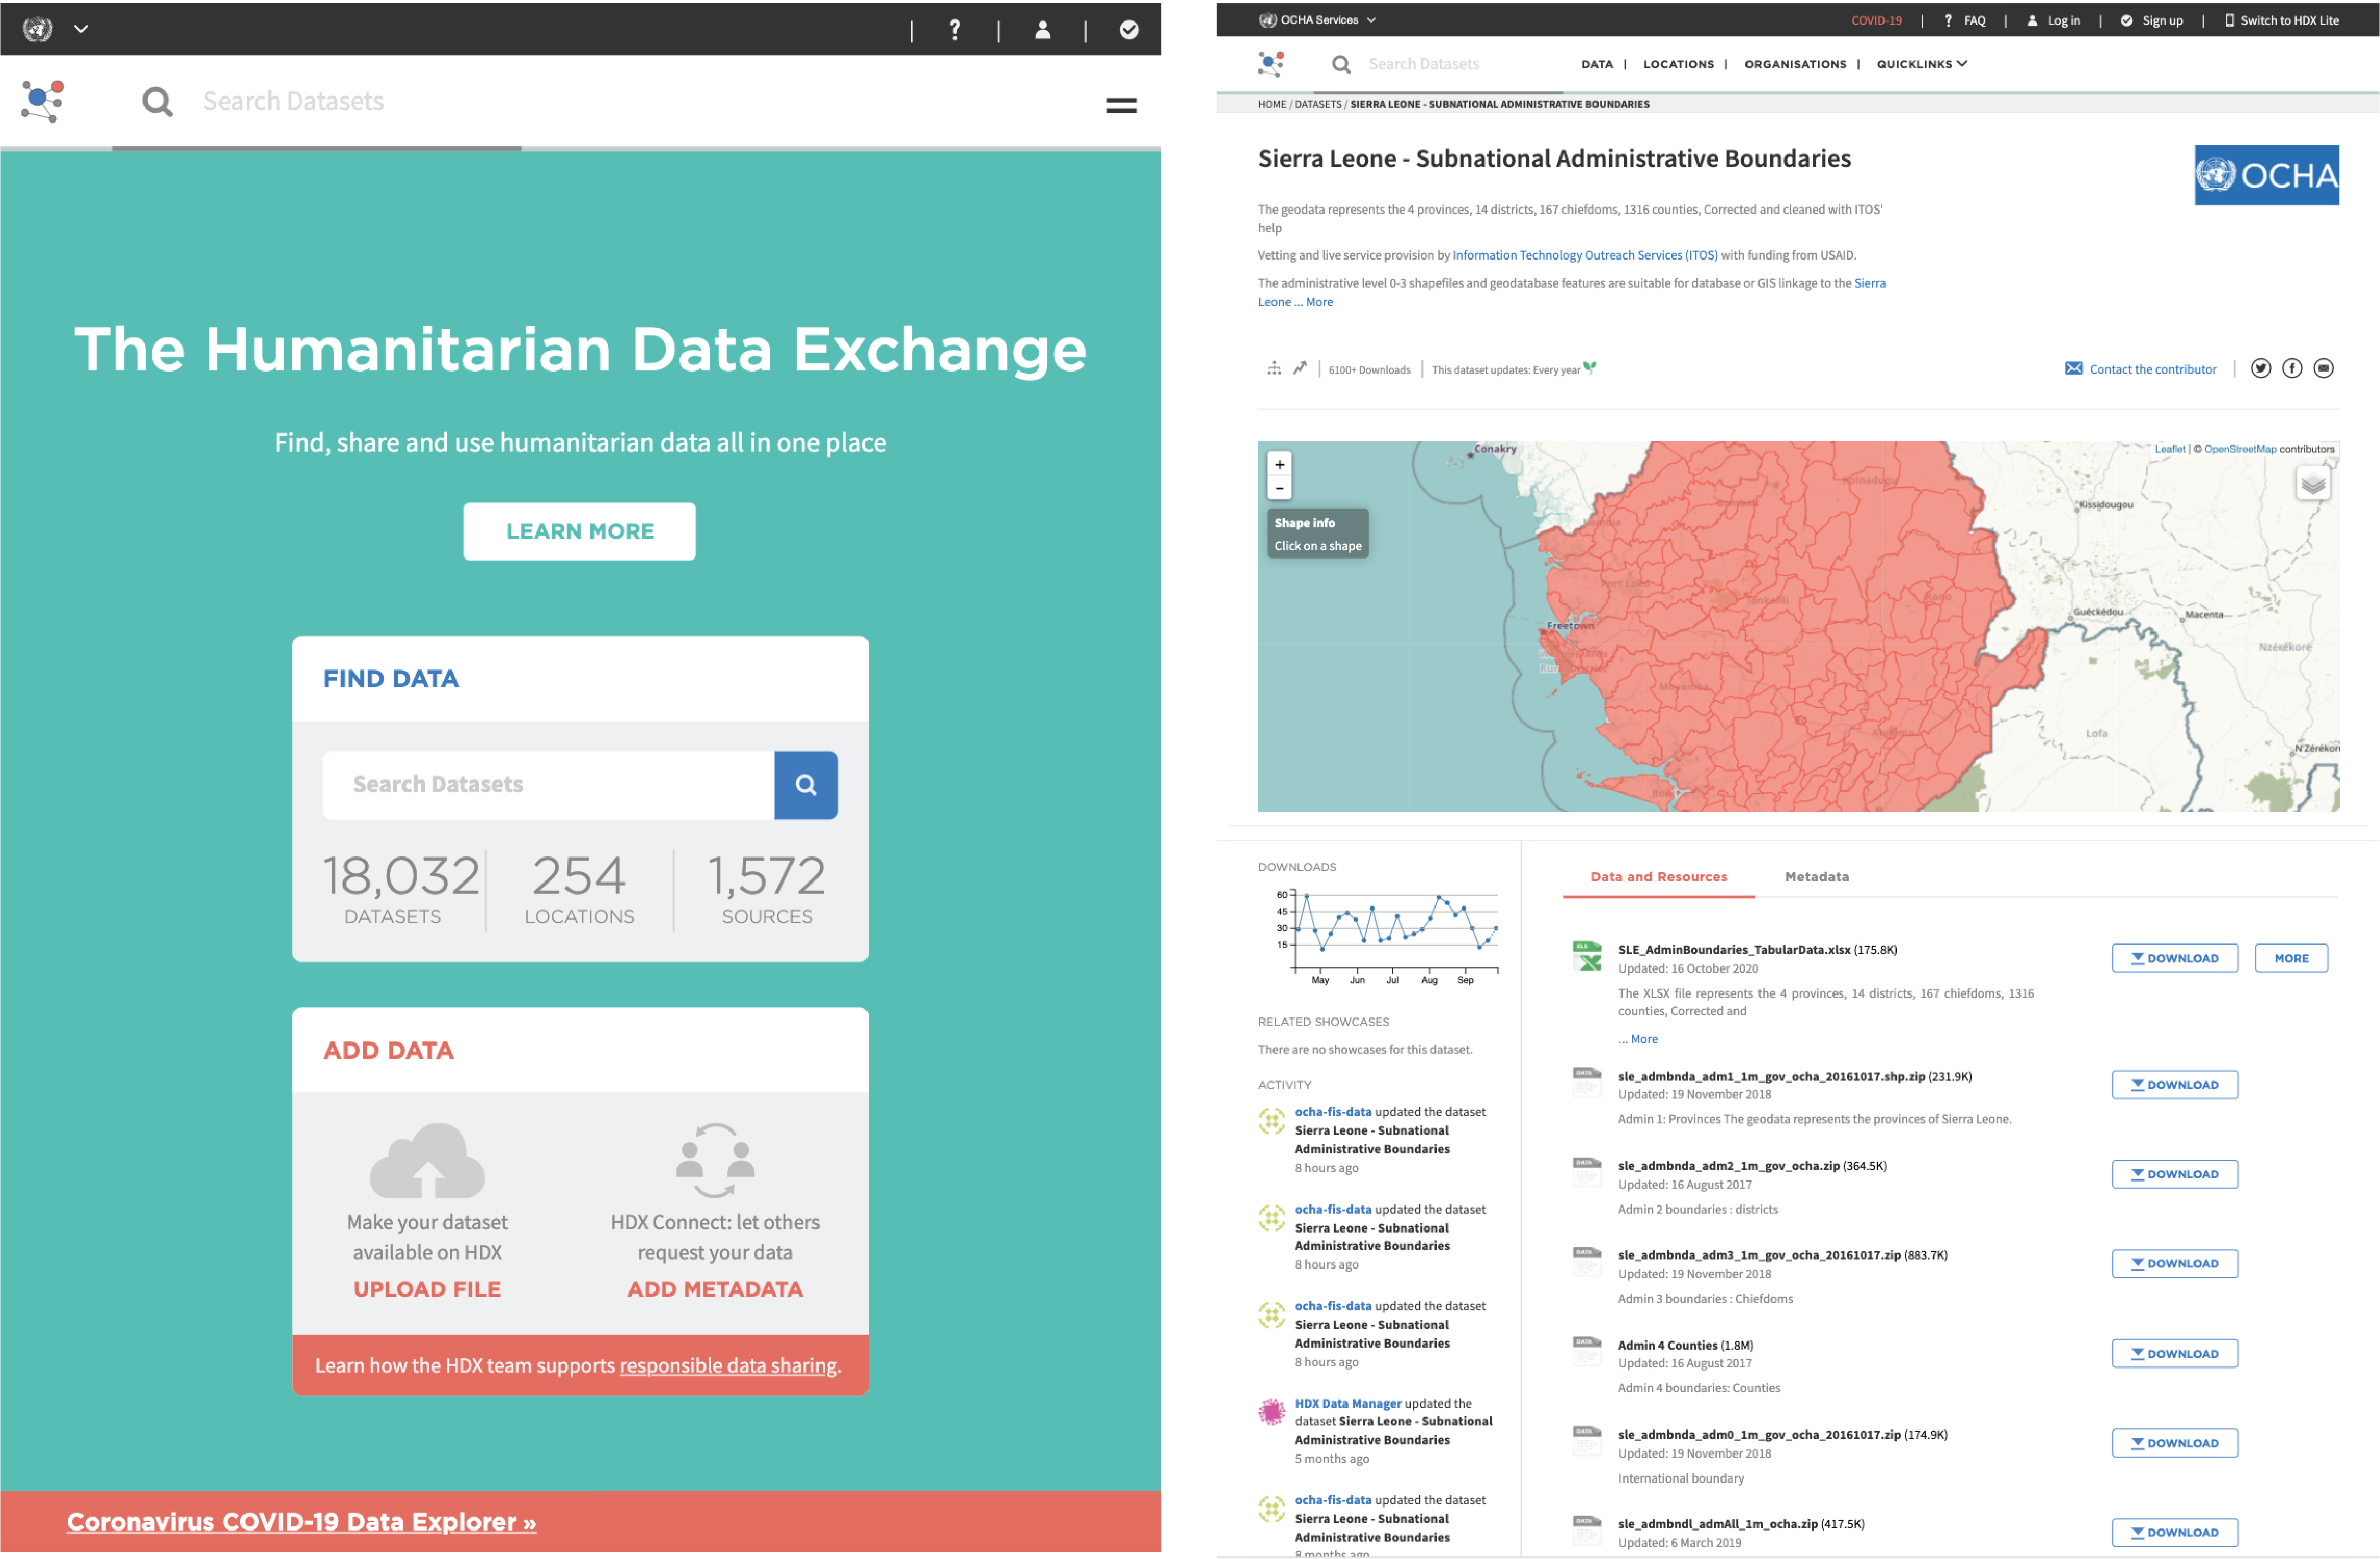This screenshot has width=2380, height=1559.
Task: Share dataset via email icon
Action: click(x=2323, y=369)
